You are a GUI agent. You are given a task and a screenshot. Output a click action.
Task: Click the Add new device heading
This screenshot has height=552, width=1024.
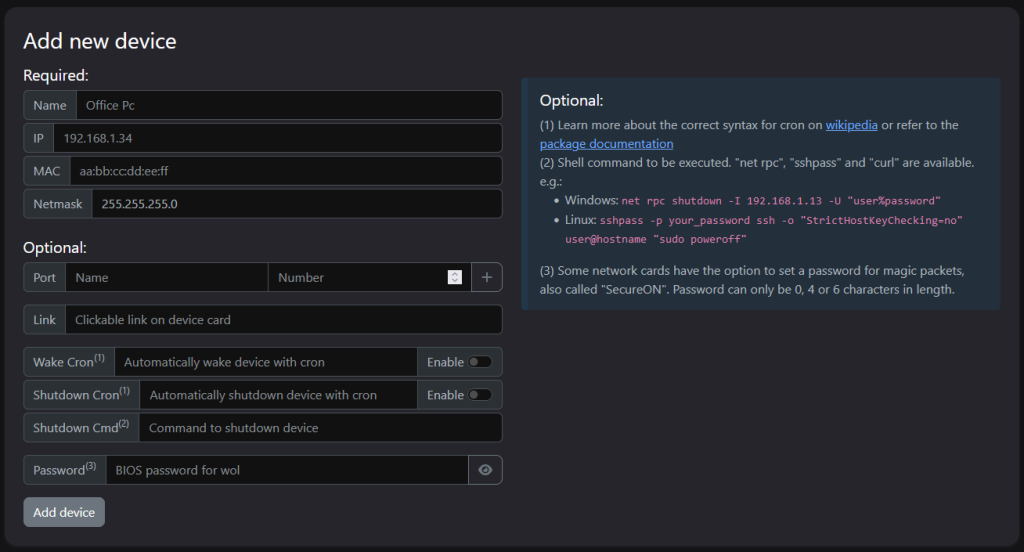[x=100, y=41]
